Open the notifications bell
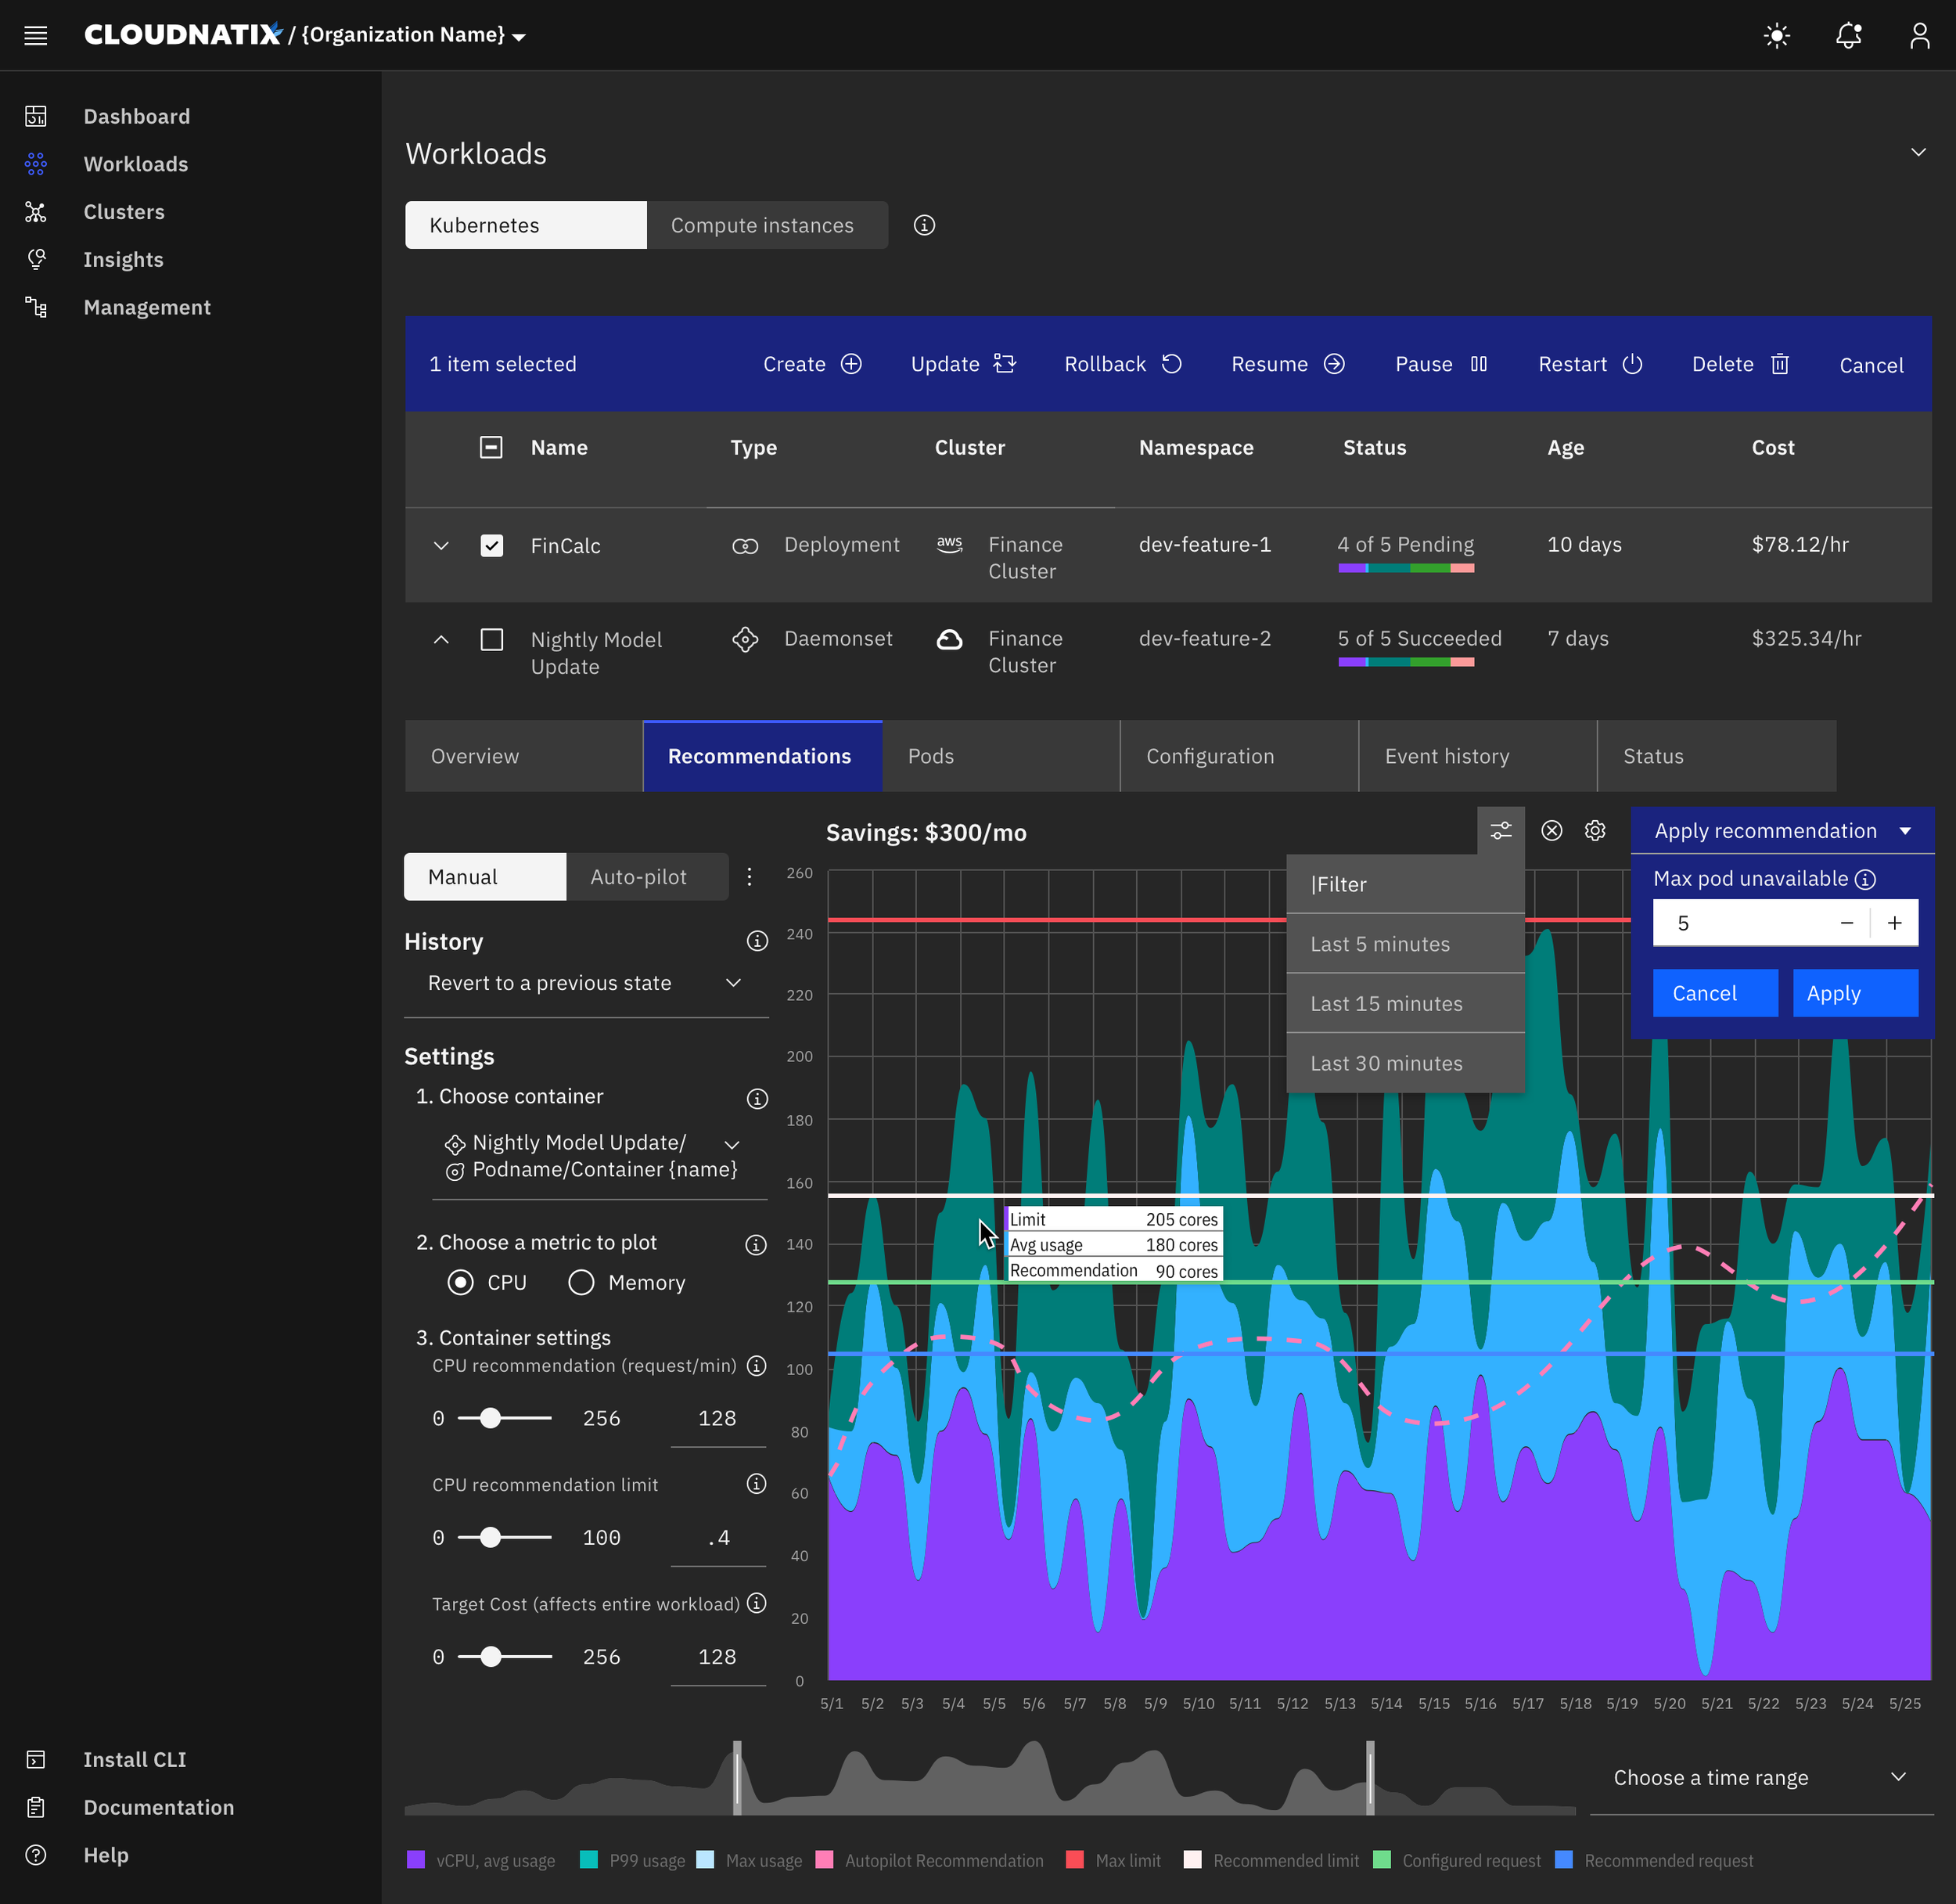Screen dimensions: 1956x1904 point(1849,36)
